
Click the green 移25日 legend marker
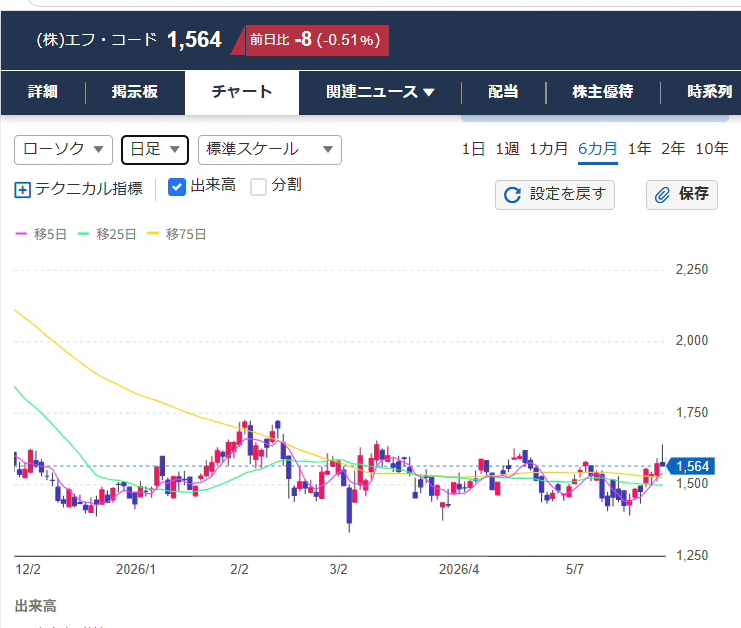pos(83,233)
